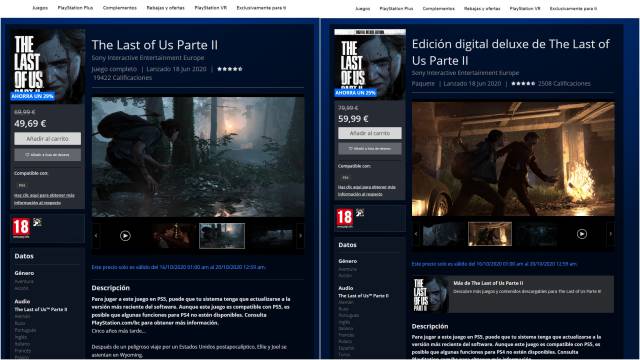Open Juegos menu in left navigation bar
The image size is (640, 360).
point(40,8)
